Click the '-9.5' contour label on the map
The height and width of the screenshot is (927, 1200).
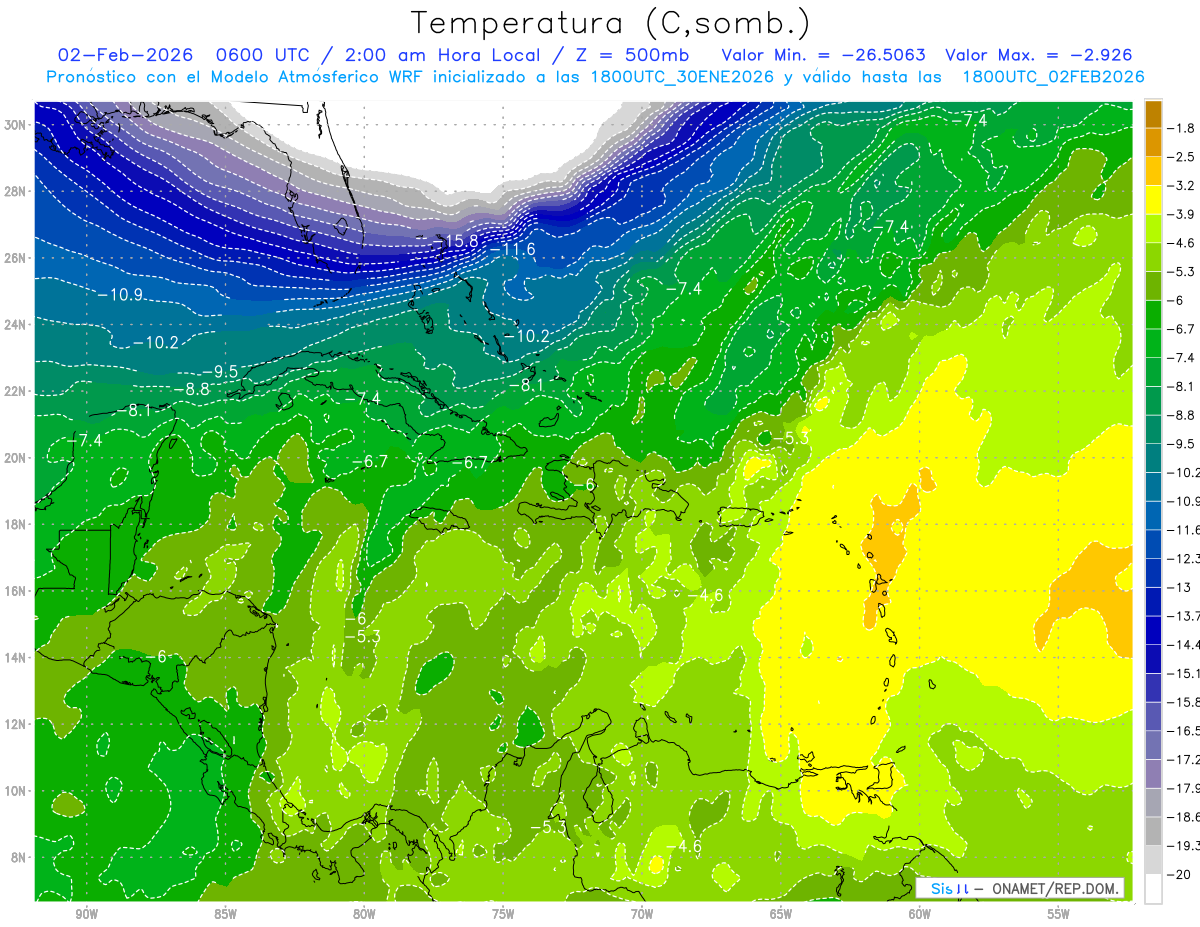(x=220, y=371)
